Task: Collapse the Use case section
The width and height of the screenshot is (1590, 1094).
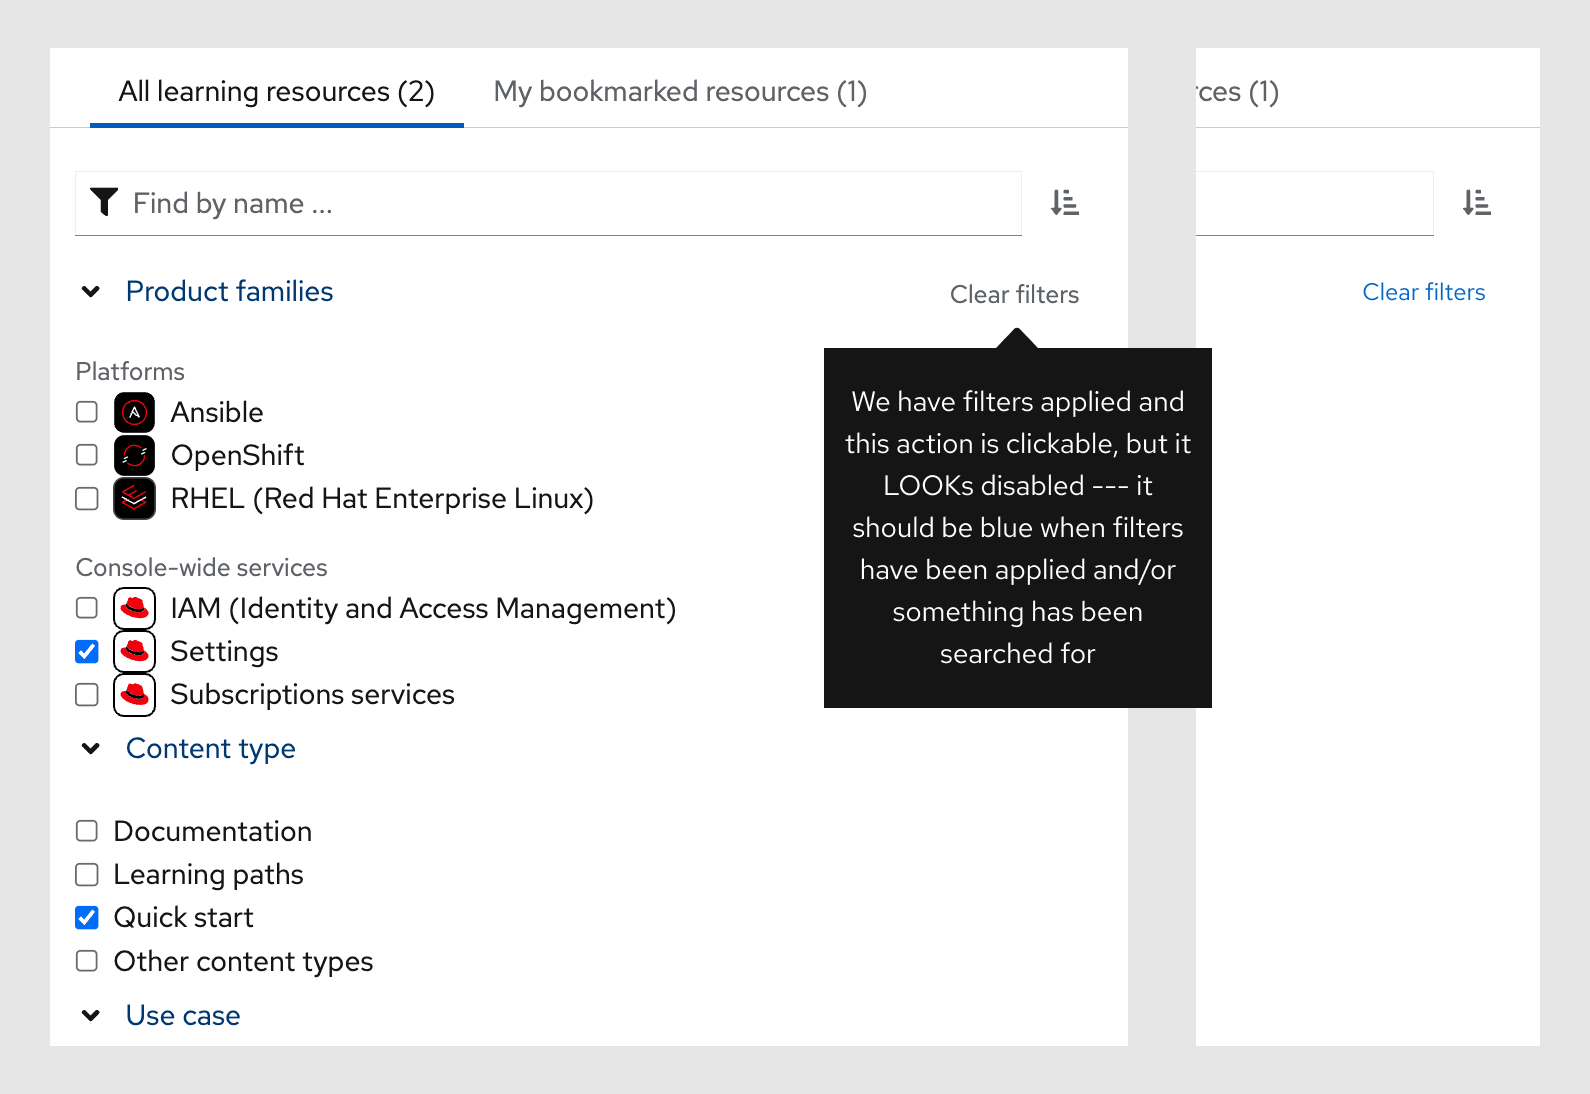Action: [91, 1016]
